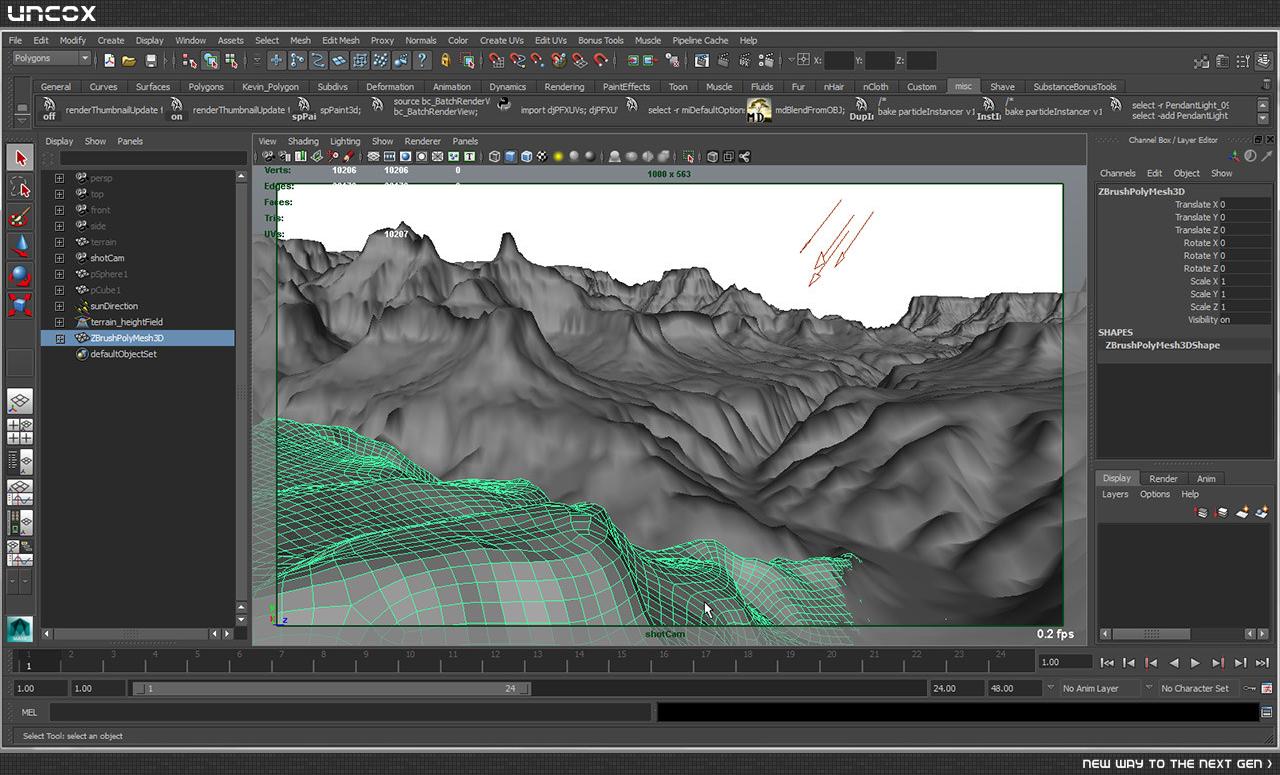Expand the sunDirection node in outliner
This screenshot has height=775, width=1280.
point(60,306)
